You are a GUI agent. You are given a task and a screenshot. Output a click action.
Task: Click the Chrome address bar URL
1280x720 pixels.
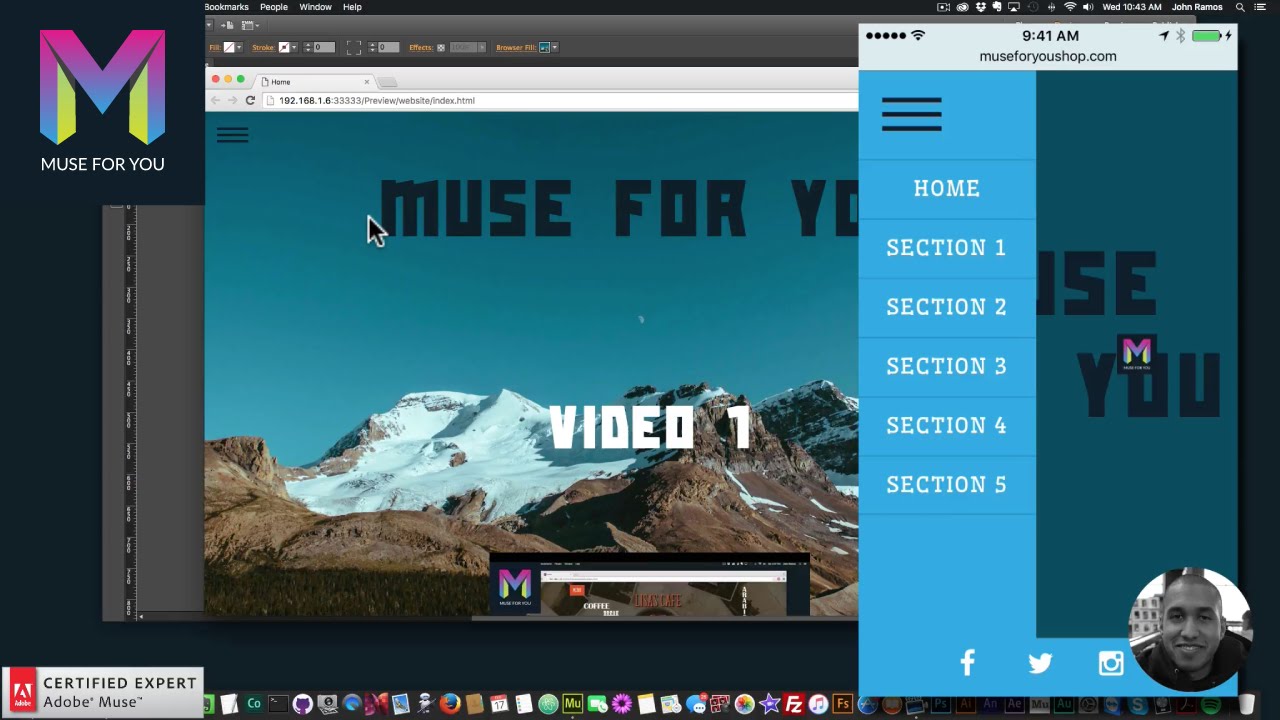click(377, 100)
